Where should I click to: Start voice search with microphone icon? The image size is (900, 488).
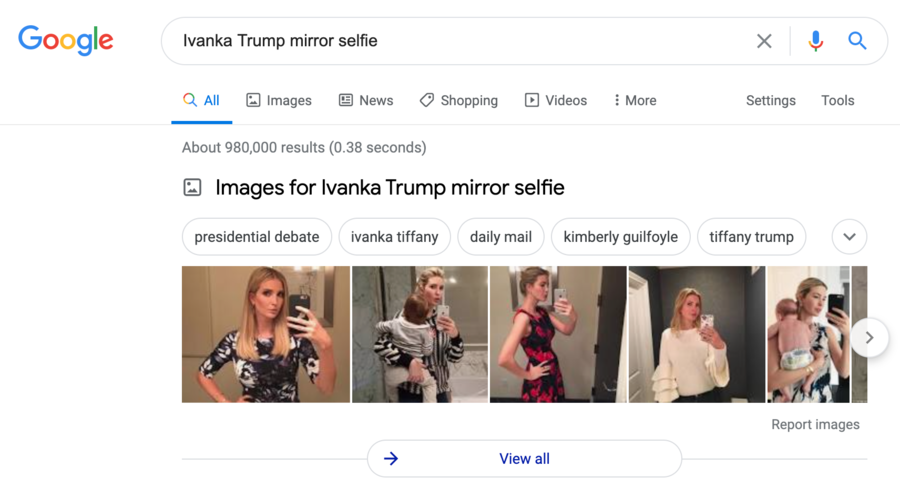click(816, 41)
